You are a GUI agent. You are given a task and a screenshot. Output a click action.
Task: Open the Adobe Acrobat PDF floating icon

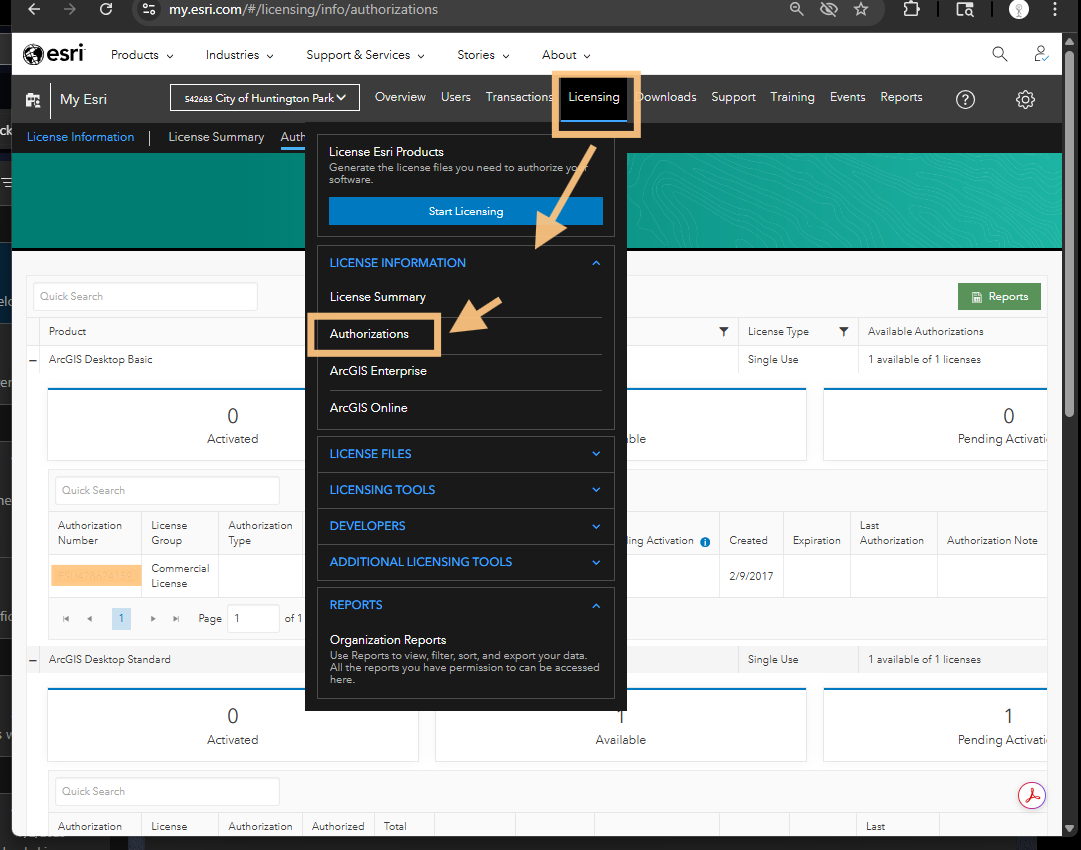tap(1031, 796)
